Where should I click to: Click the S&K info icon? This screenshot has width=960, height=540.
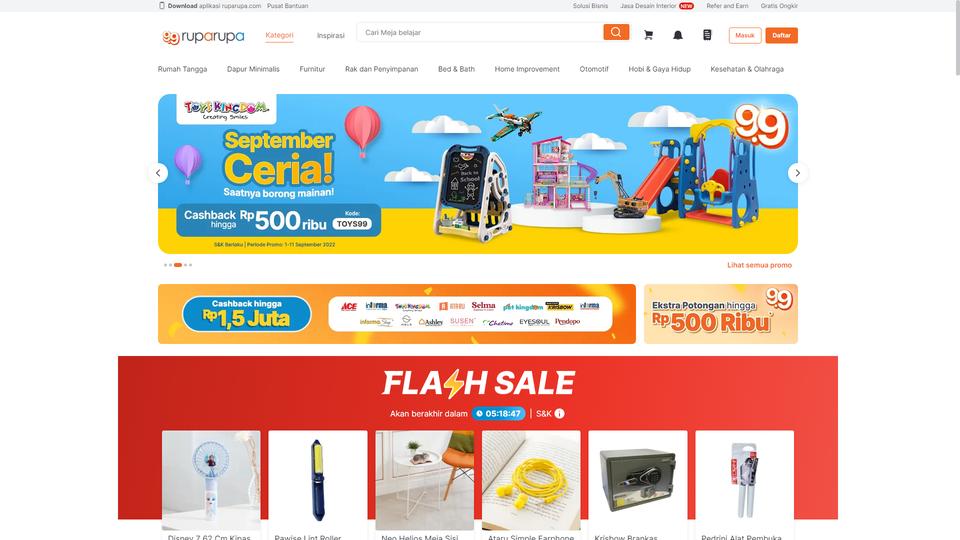(559, 414)
